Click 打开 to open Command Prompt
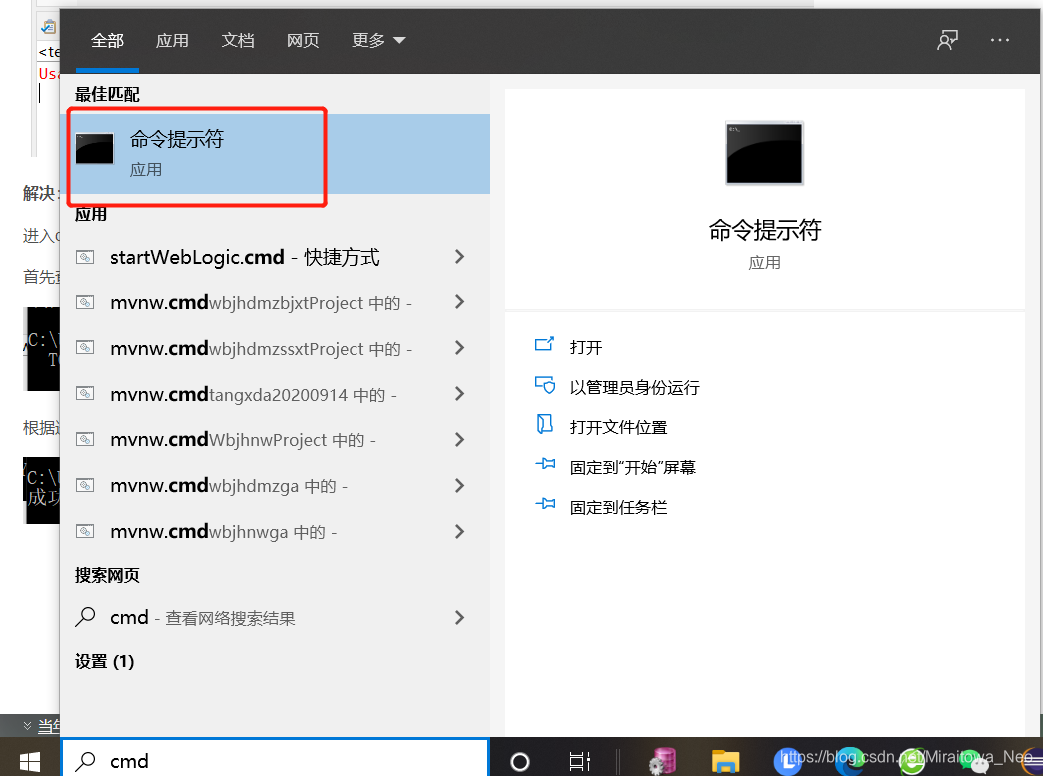Viewport: 1043px width, 776px height. [586, 347]
